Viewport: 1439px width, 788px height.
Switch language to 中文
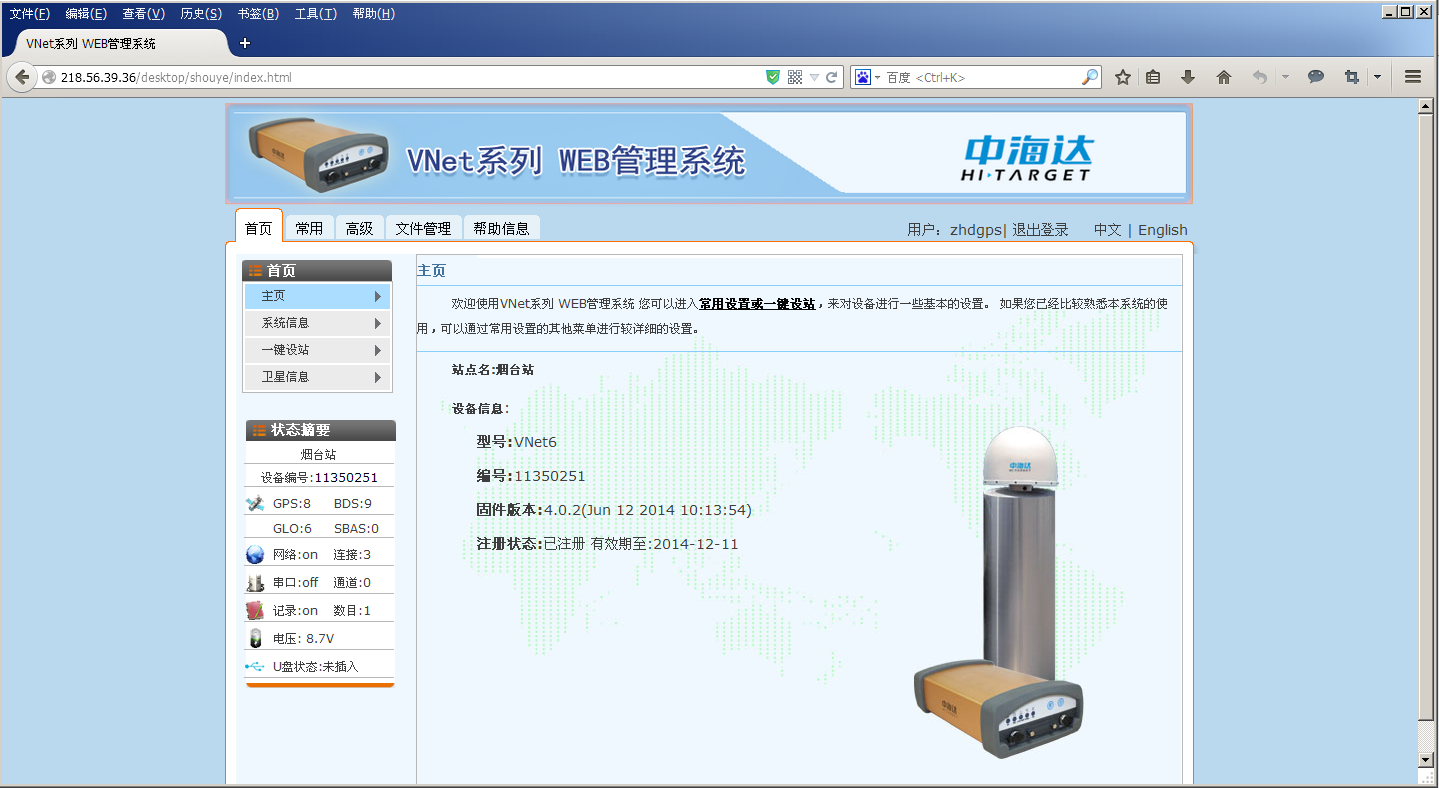click(1107, 230)
